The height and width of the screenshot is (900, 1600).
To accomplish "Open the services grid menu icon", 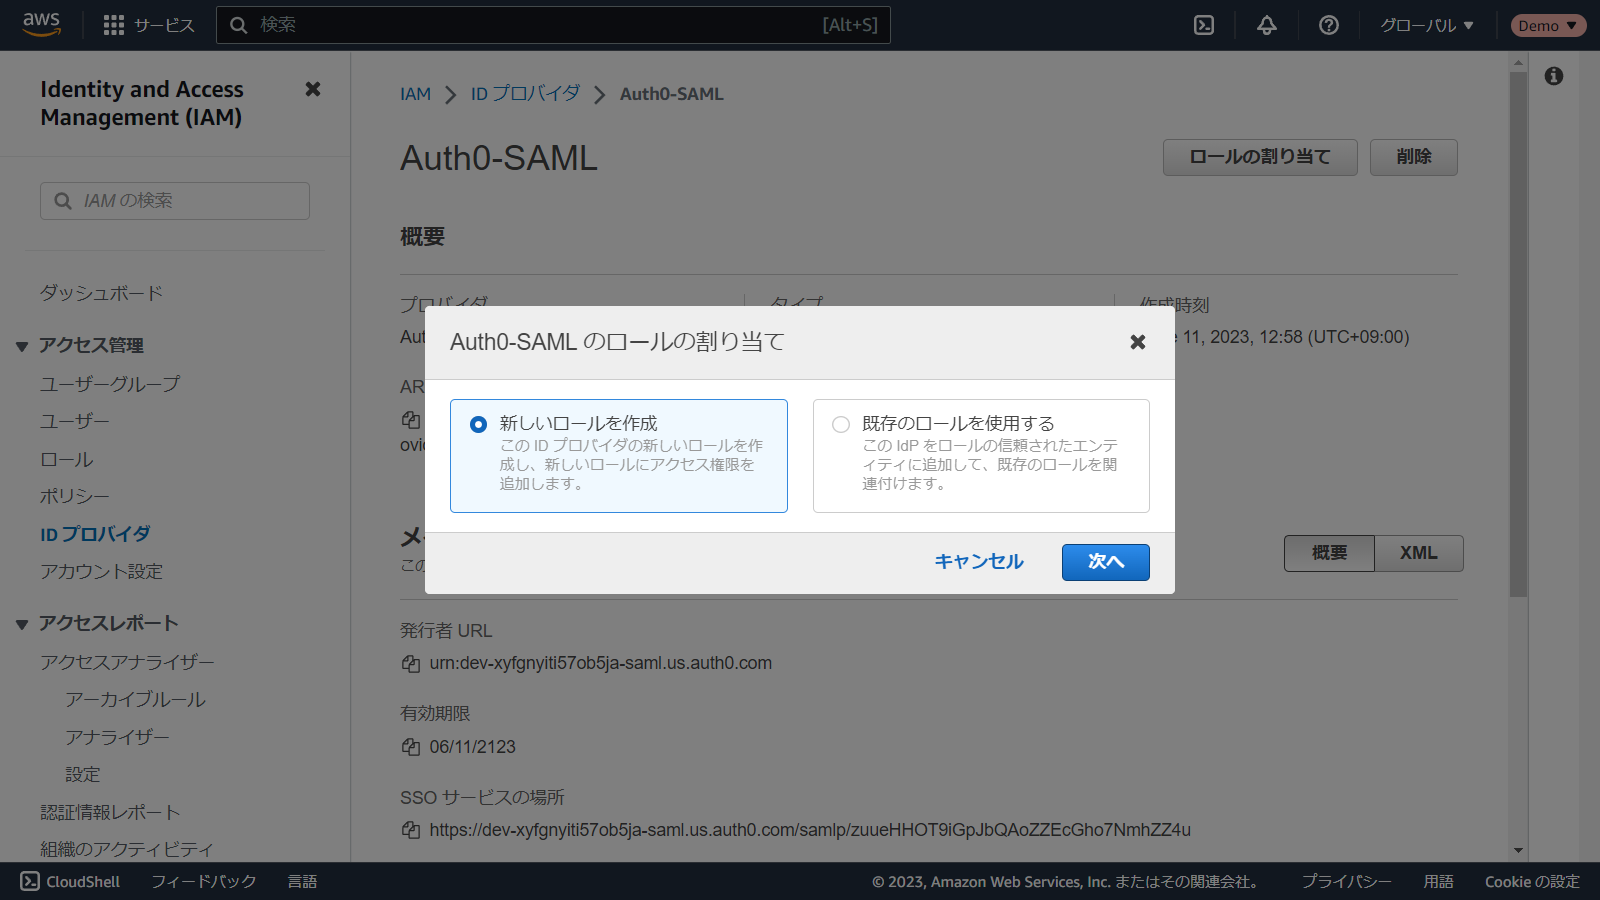I will coord(114,25).
